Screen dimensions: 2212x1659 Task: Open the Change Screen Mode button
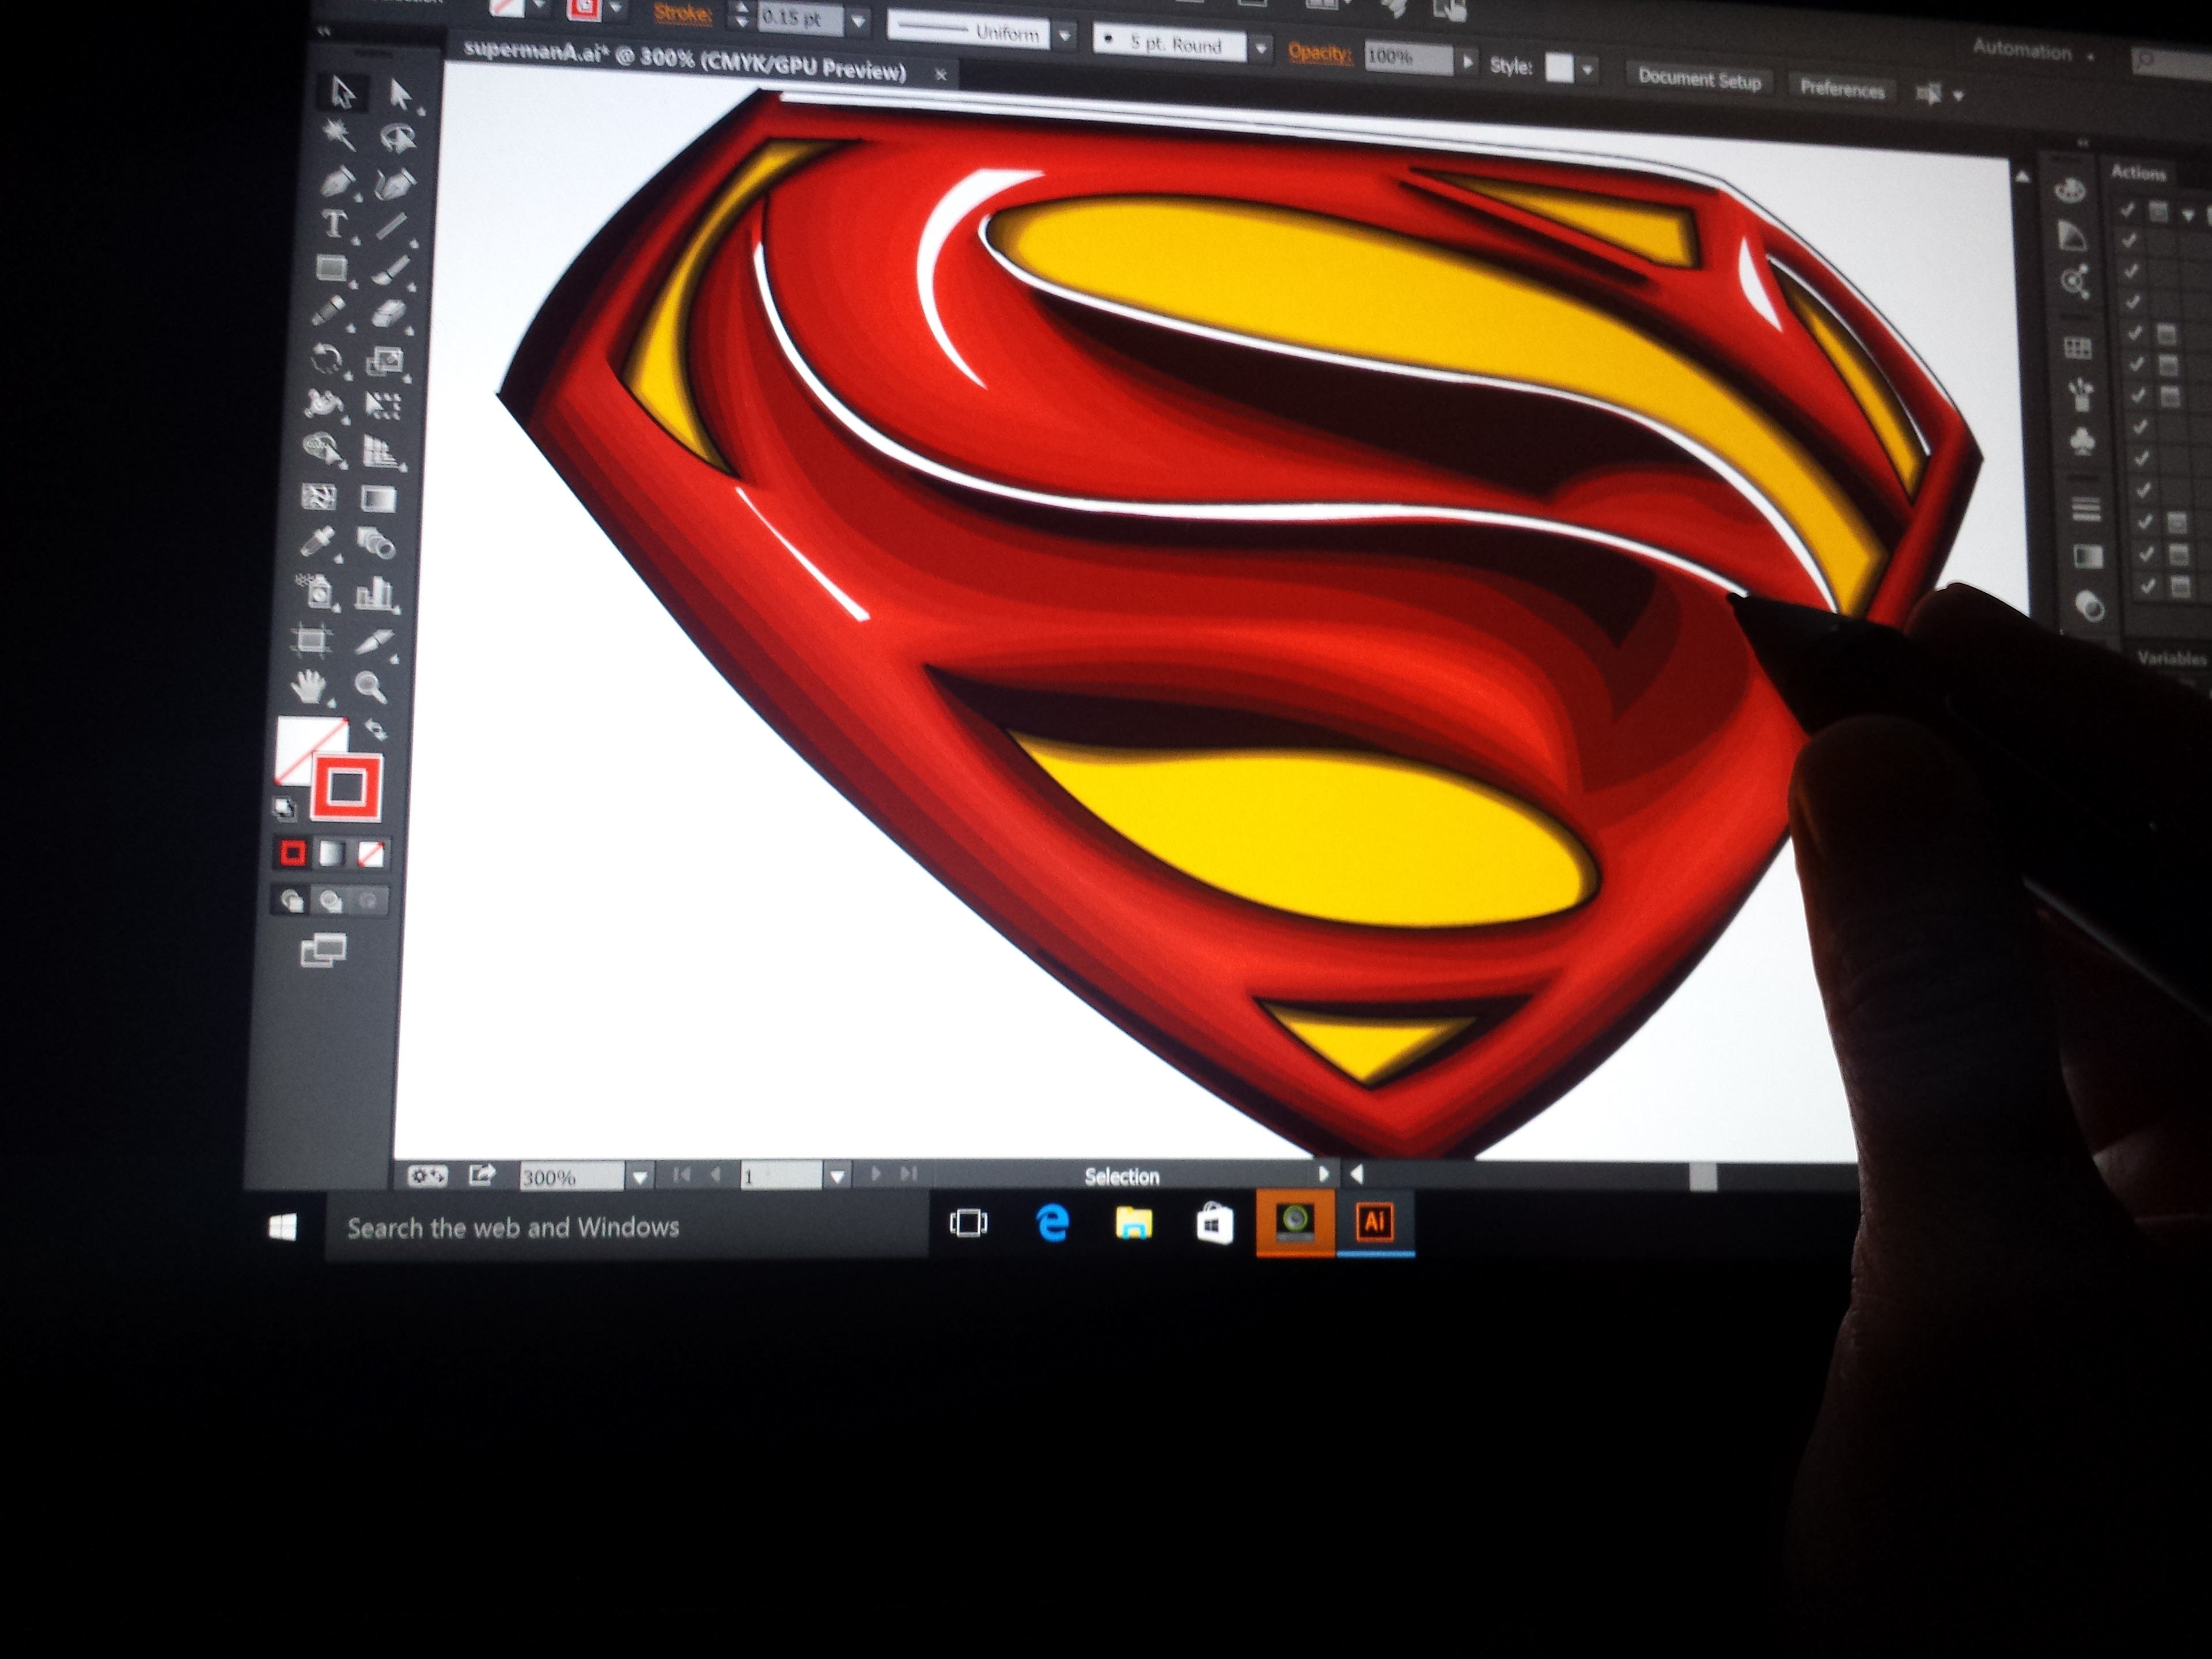323,949
